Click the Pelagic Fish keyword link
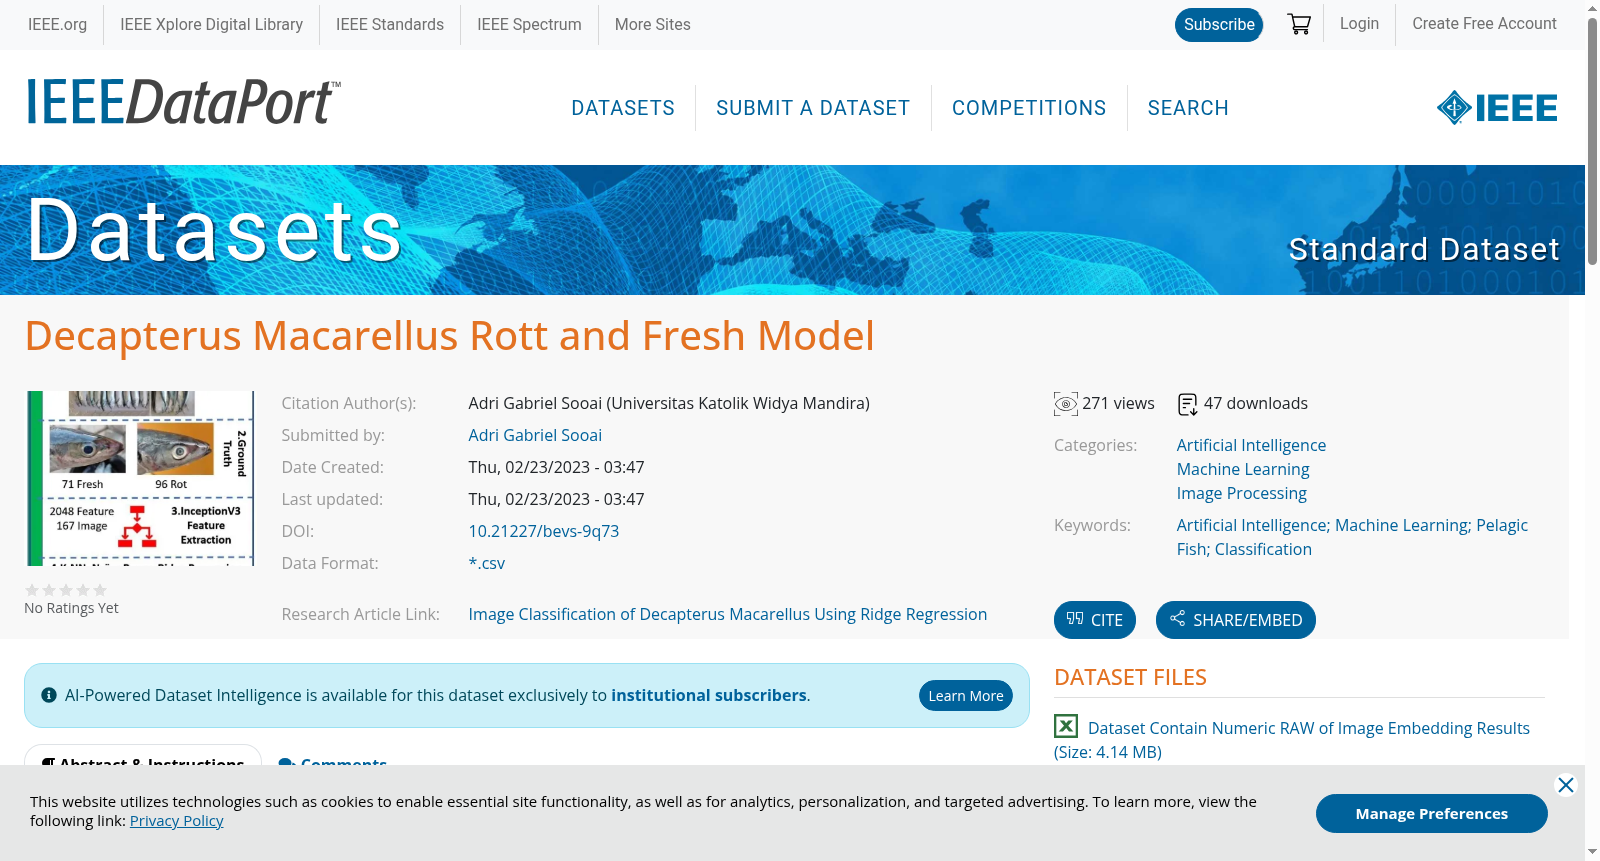This screenshot has width=1600, height=861. pos(1352,537)
